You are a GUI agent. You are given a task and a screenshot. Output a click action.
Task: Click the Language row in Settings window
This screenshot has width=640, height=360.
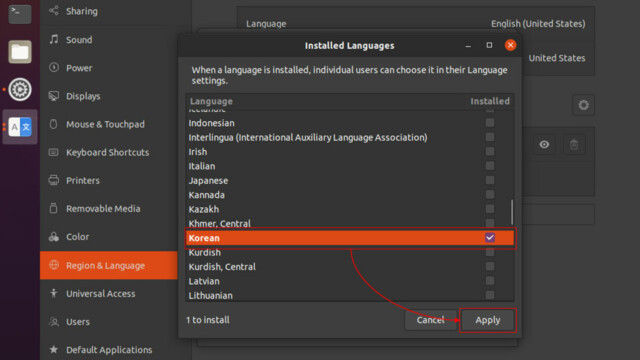tap(416, 23)
